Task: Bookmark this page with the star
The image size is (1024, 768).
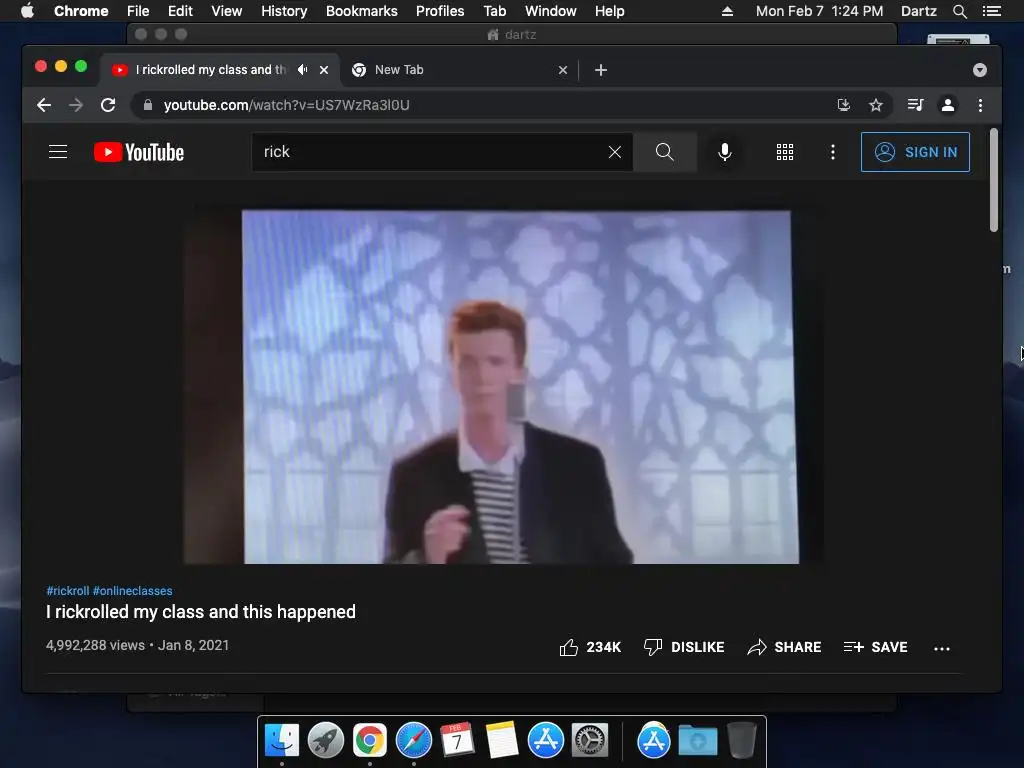Action: (x=876, y=105)
